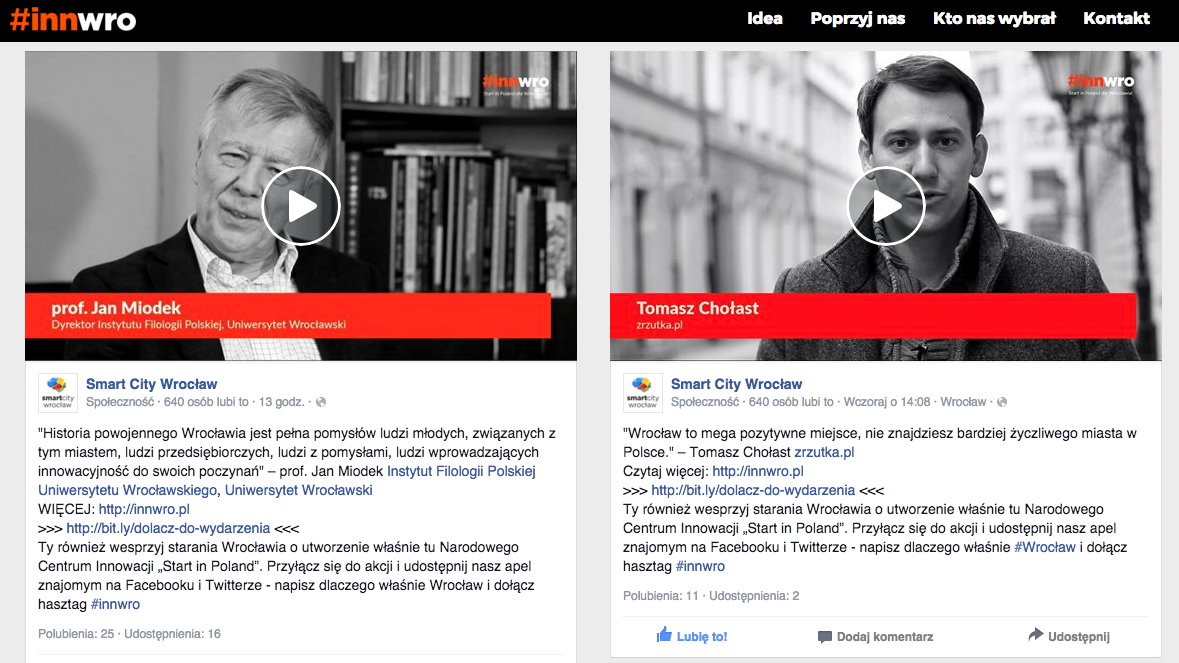Open Instytut Filologii Polskiej link
1179x663 pixels.
461,471
